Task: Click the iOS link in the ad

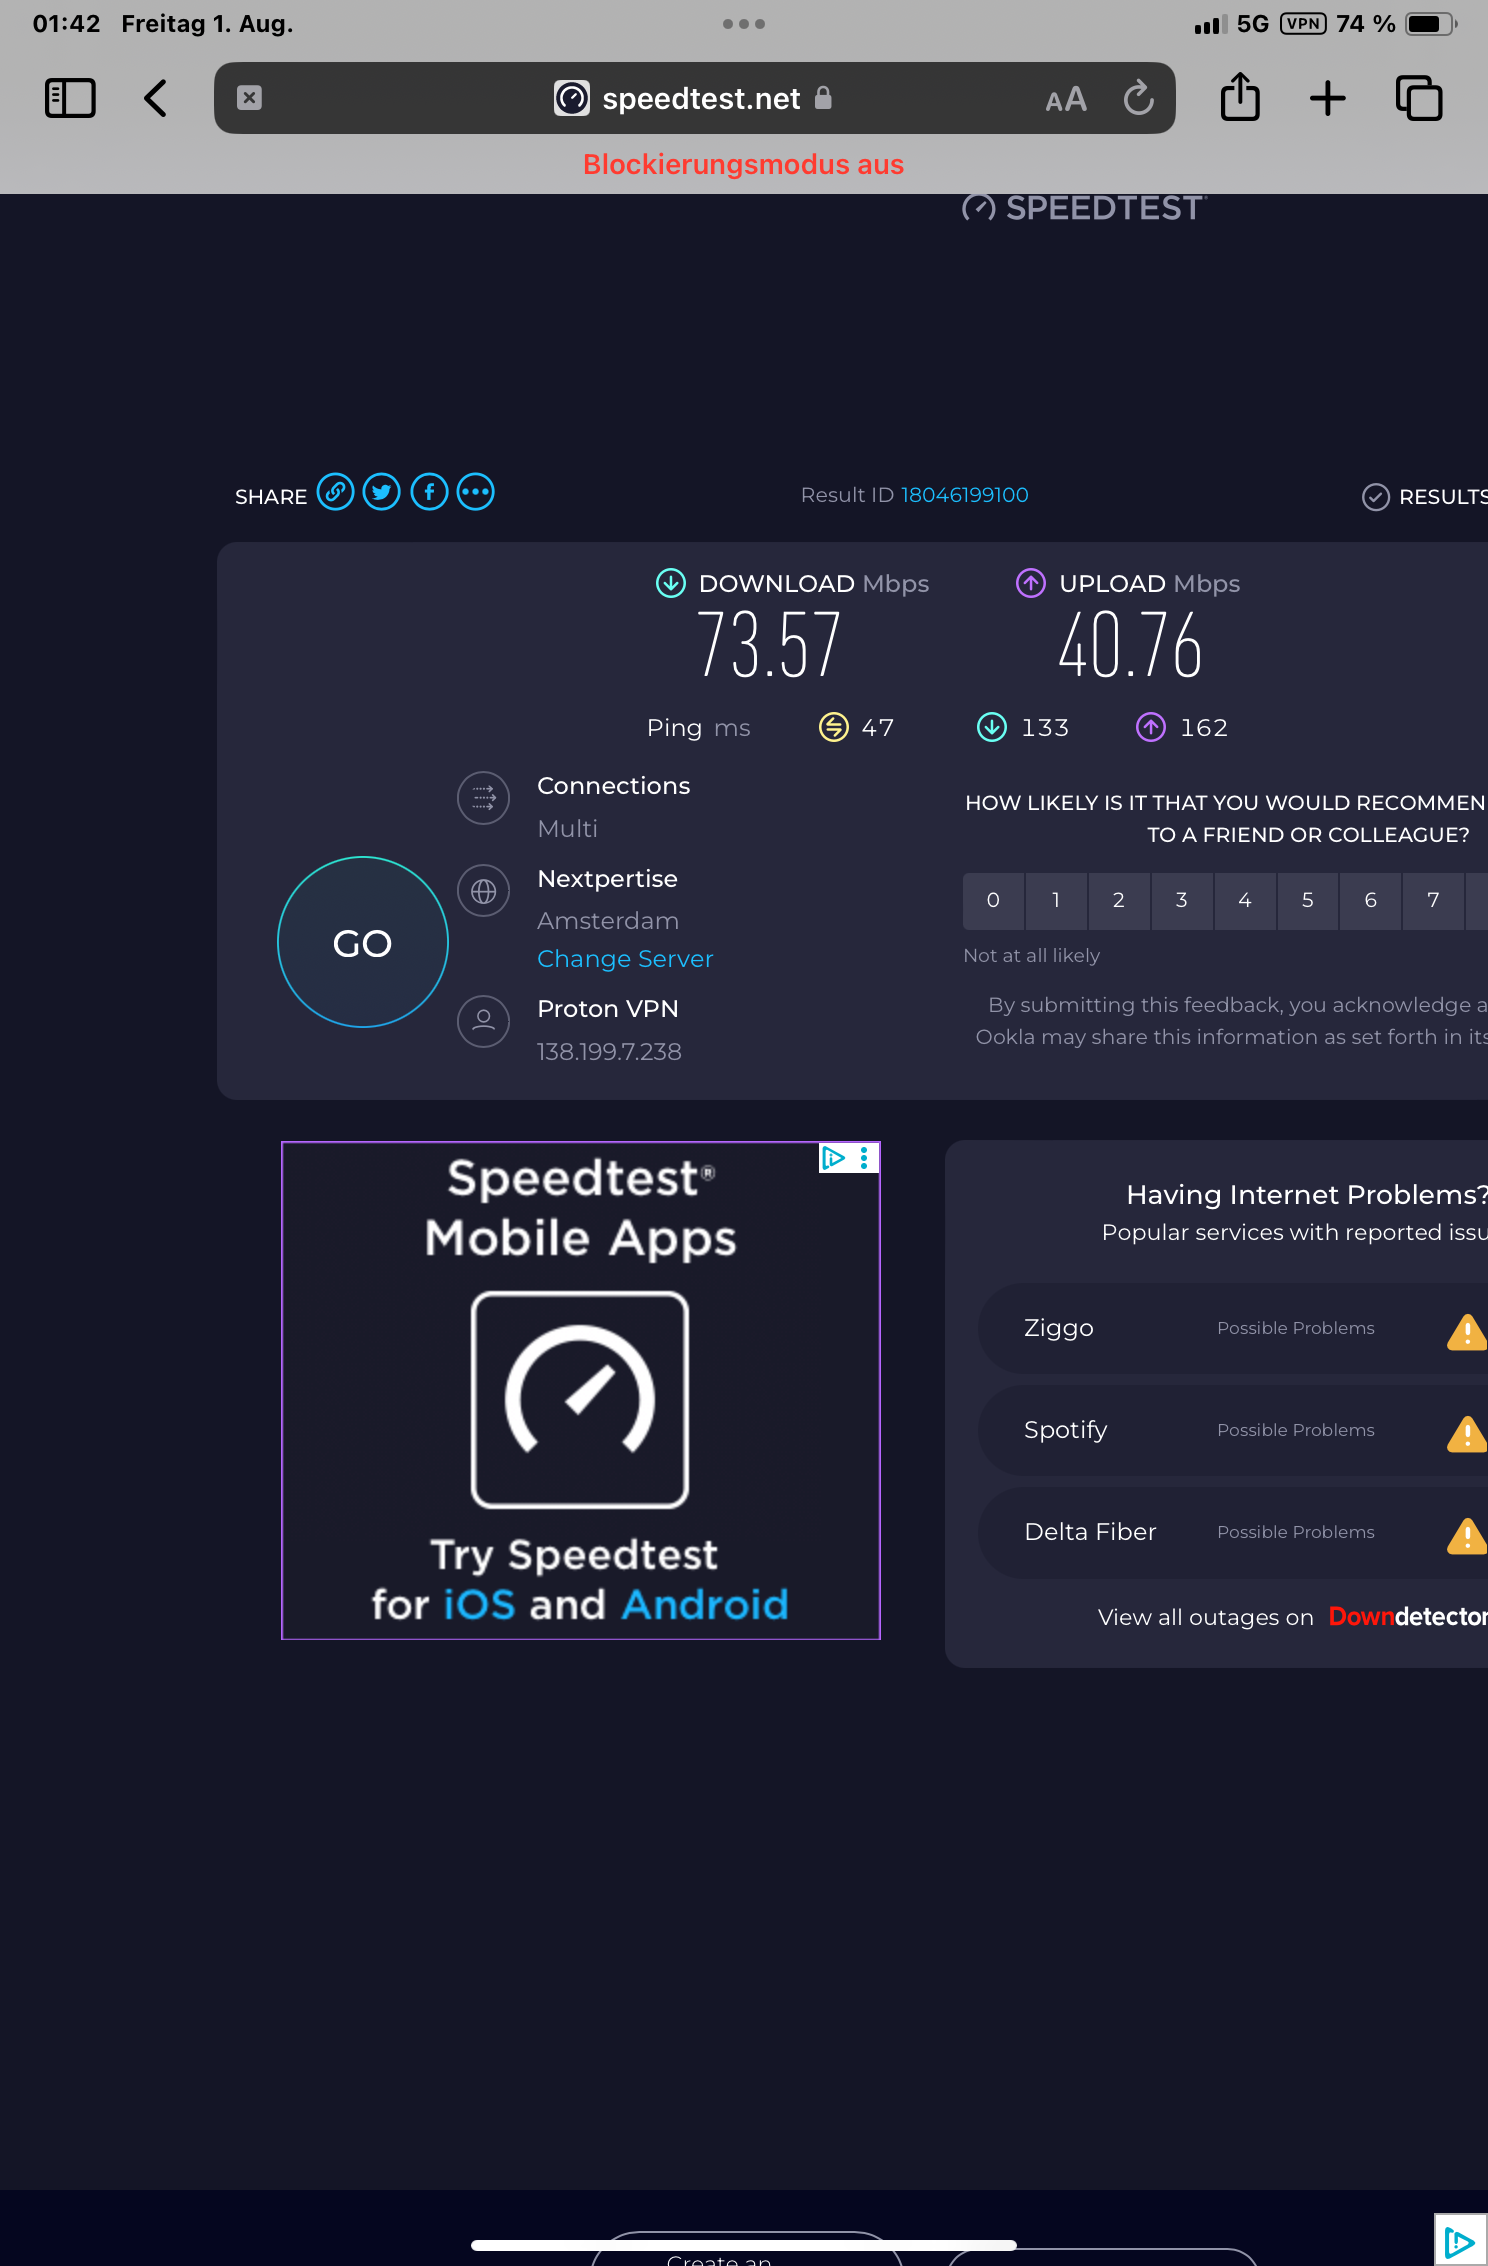Action: tap(479, 1605)
